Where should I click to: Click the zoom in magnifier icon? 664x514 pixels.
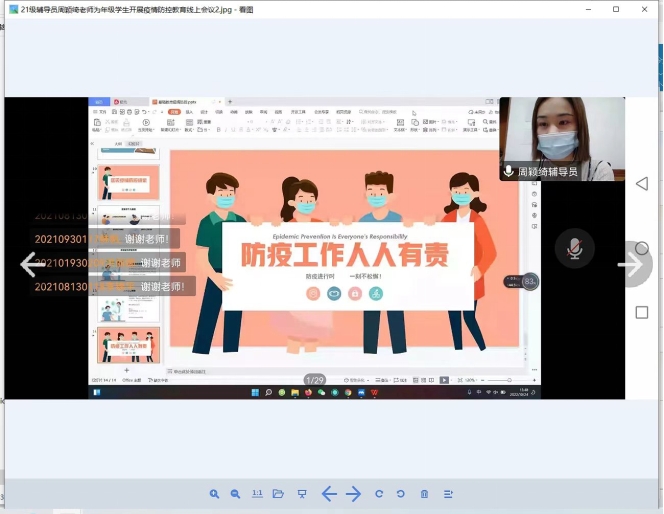pyautogui.click(x=214, y=494)
